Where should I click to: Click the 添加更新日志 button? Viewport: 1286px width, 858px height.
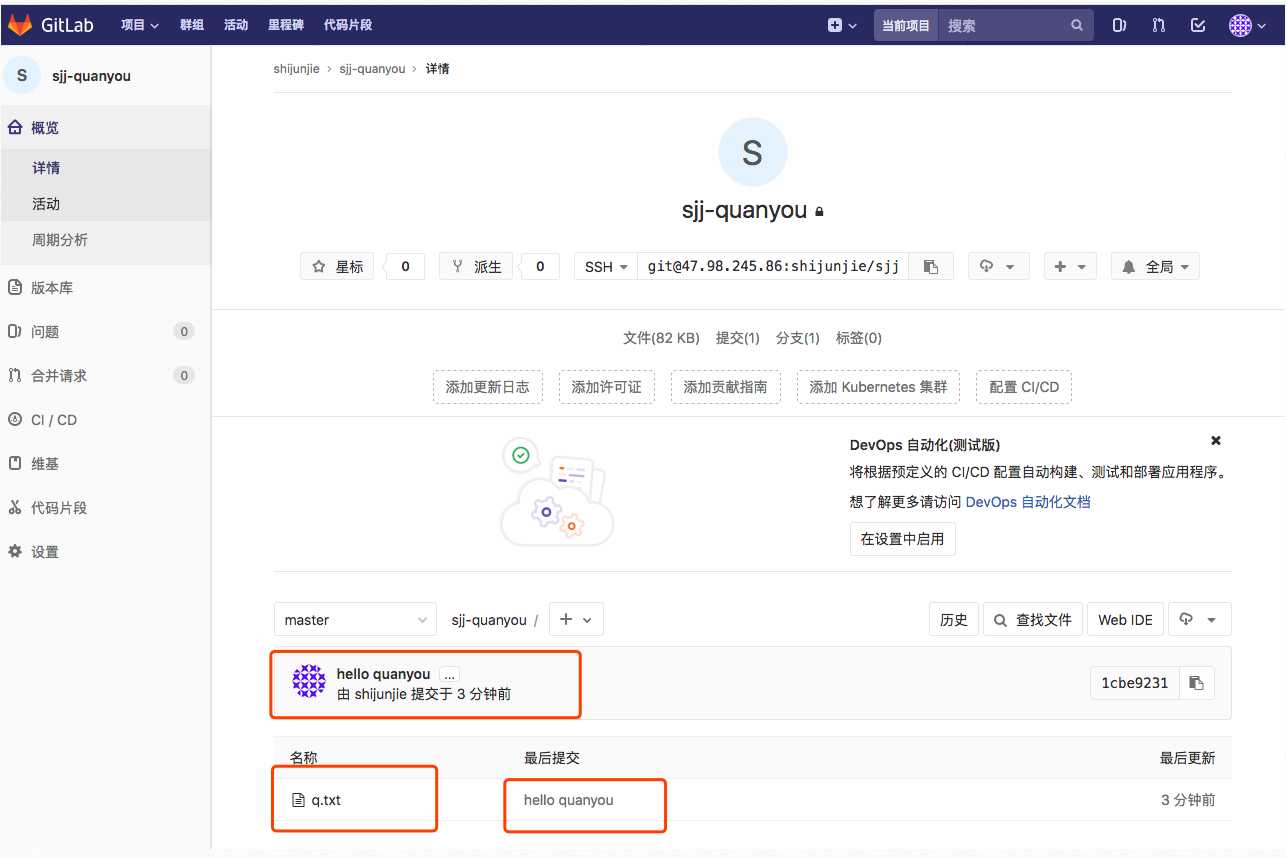[x=488, y=387]
